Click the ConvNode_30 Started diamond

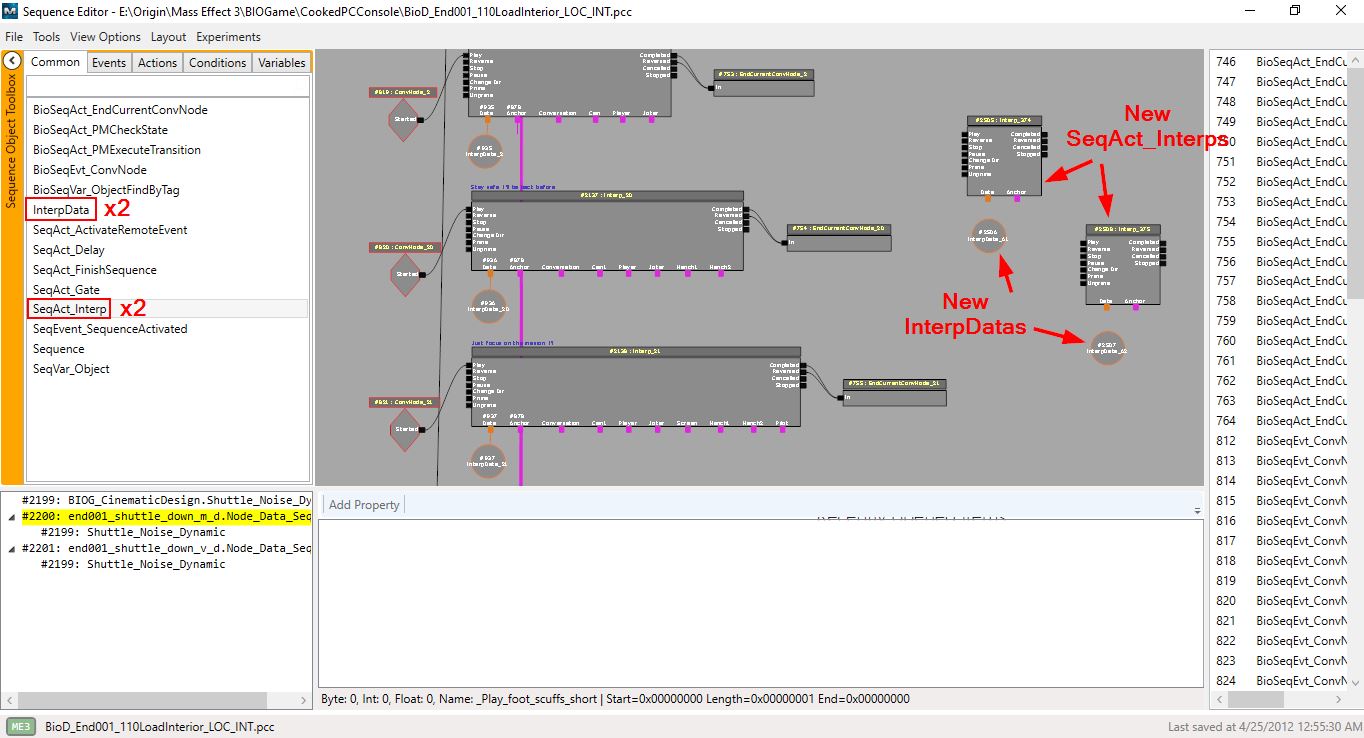[x=406, y=274]
